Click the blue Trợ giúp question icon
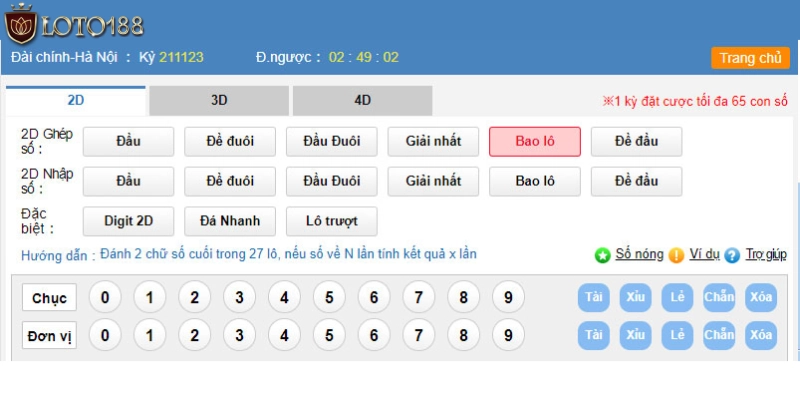The width and height of the screenshot is (800, 400). 732,255
